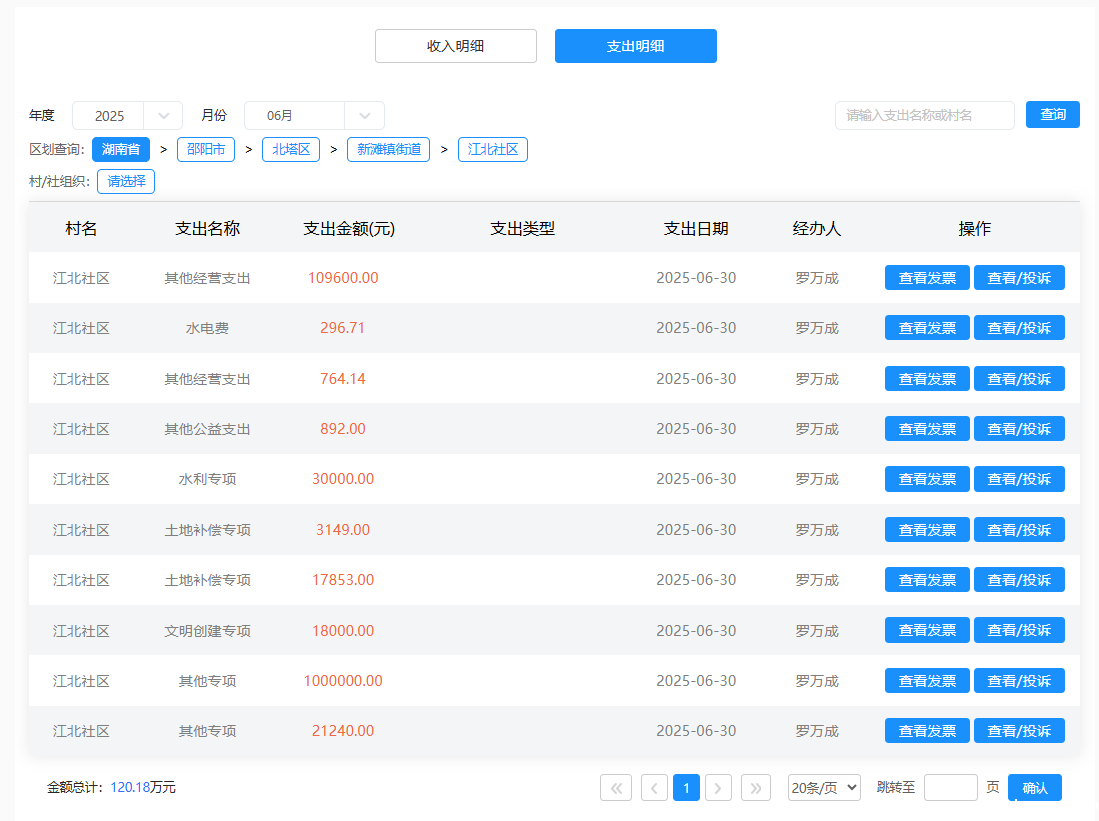Select page 1 in pagination

click(686, 788)
